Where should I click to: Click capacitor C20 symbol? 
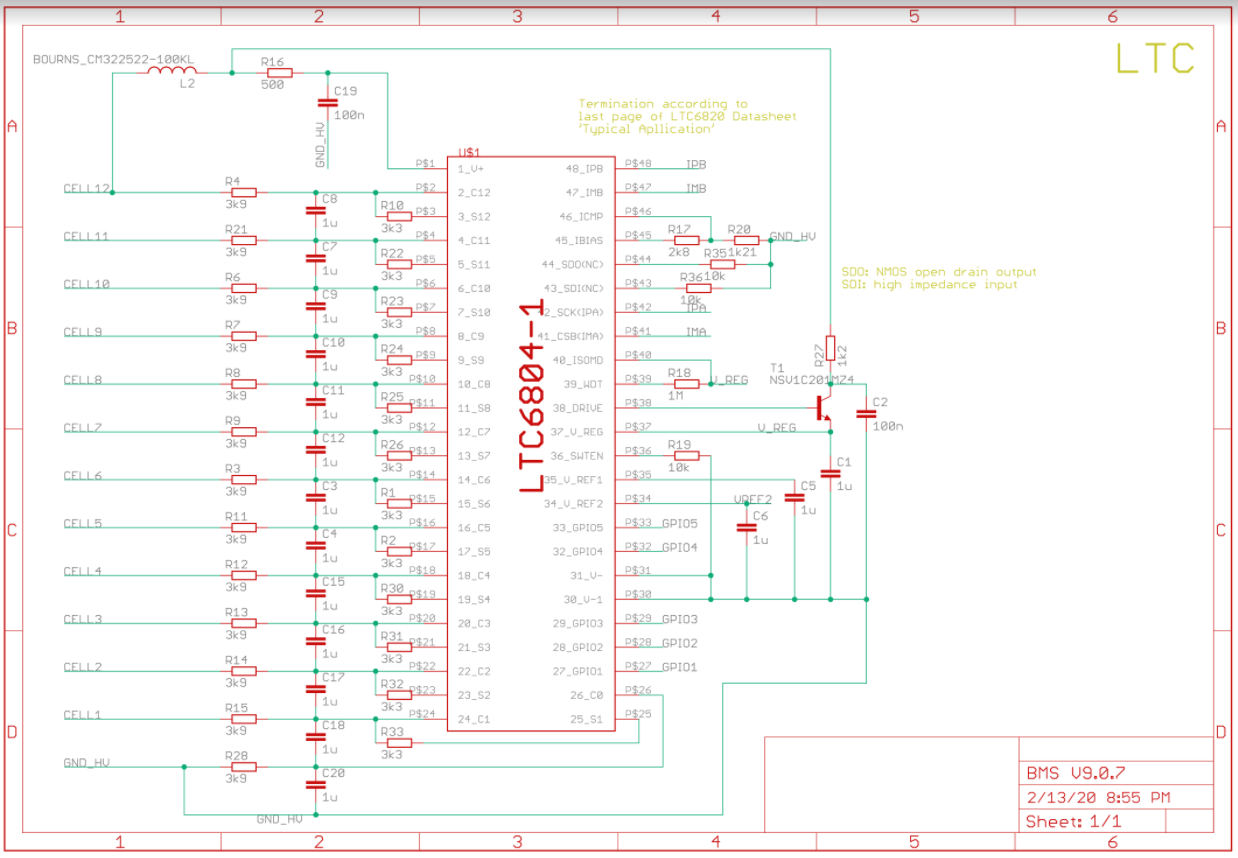click(316, 785)
